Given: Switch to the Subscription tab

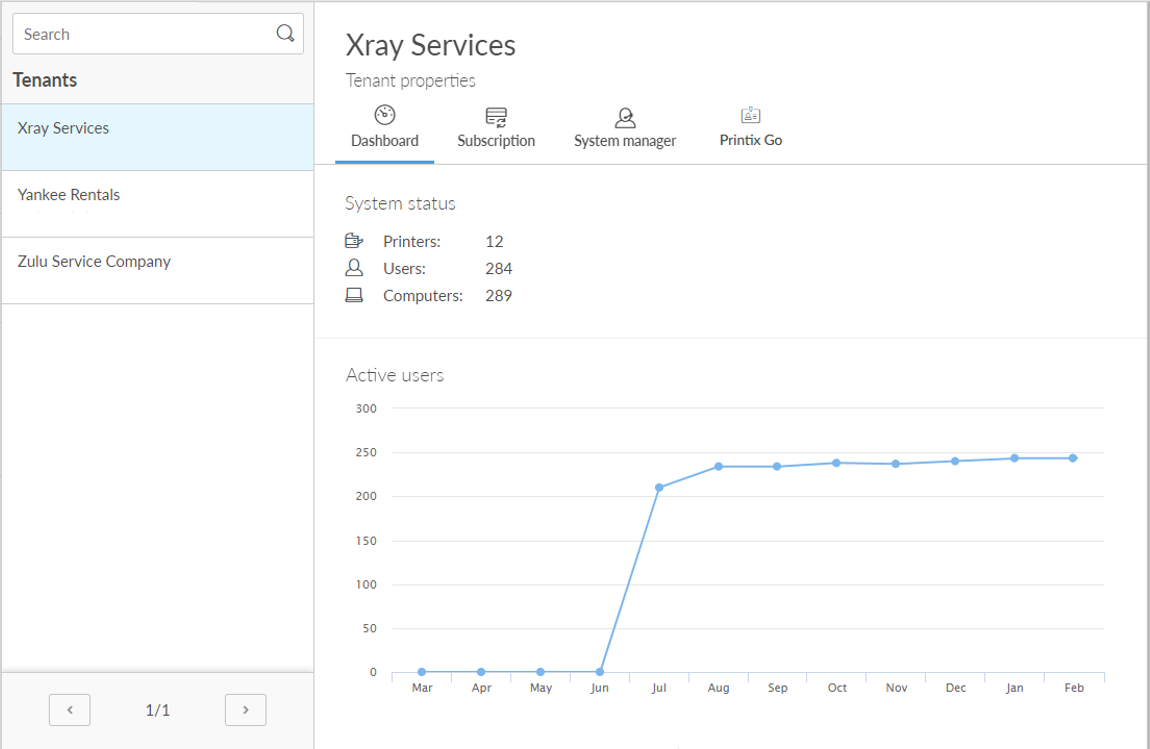Looking at the screenshot, I should (x=496, y=141).
